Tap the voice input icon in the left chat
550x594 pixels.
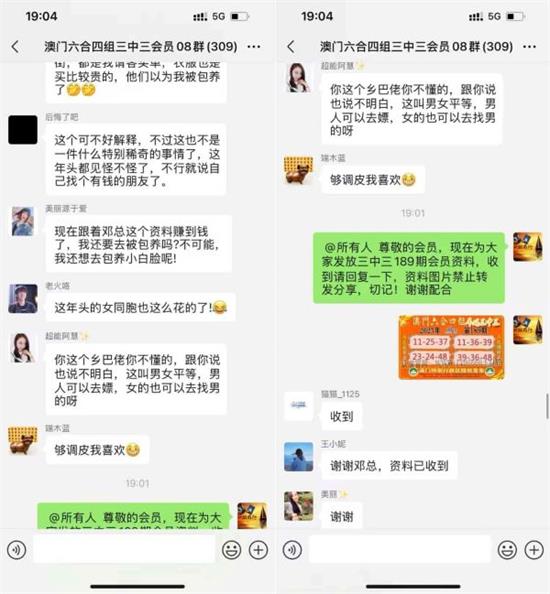pyautogui.click(x=16, y=550)
